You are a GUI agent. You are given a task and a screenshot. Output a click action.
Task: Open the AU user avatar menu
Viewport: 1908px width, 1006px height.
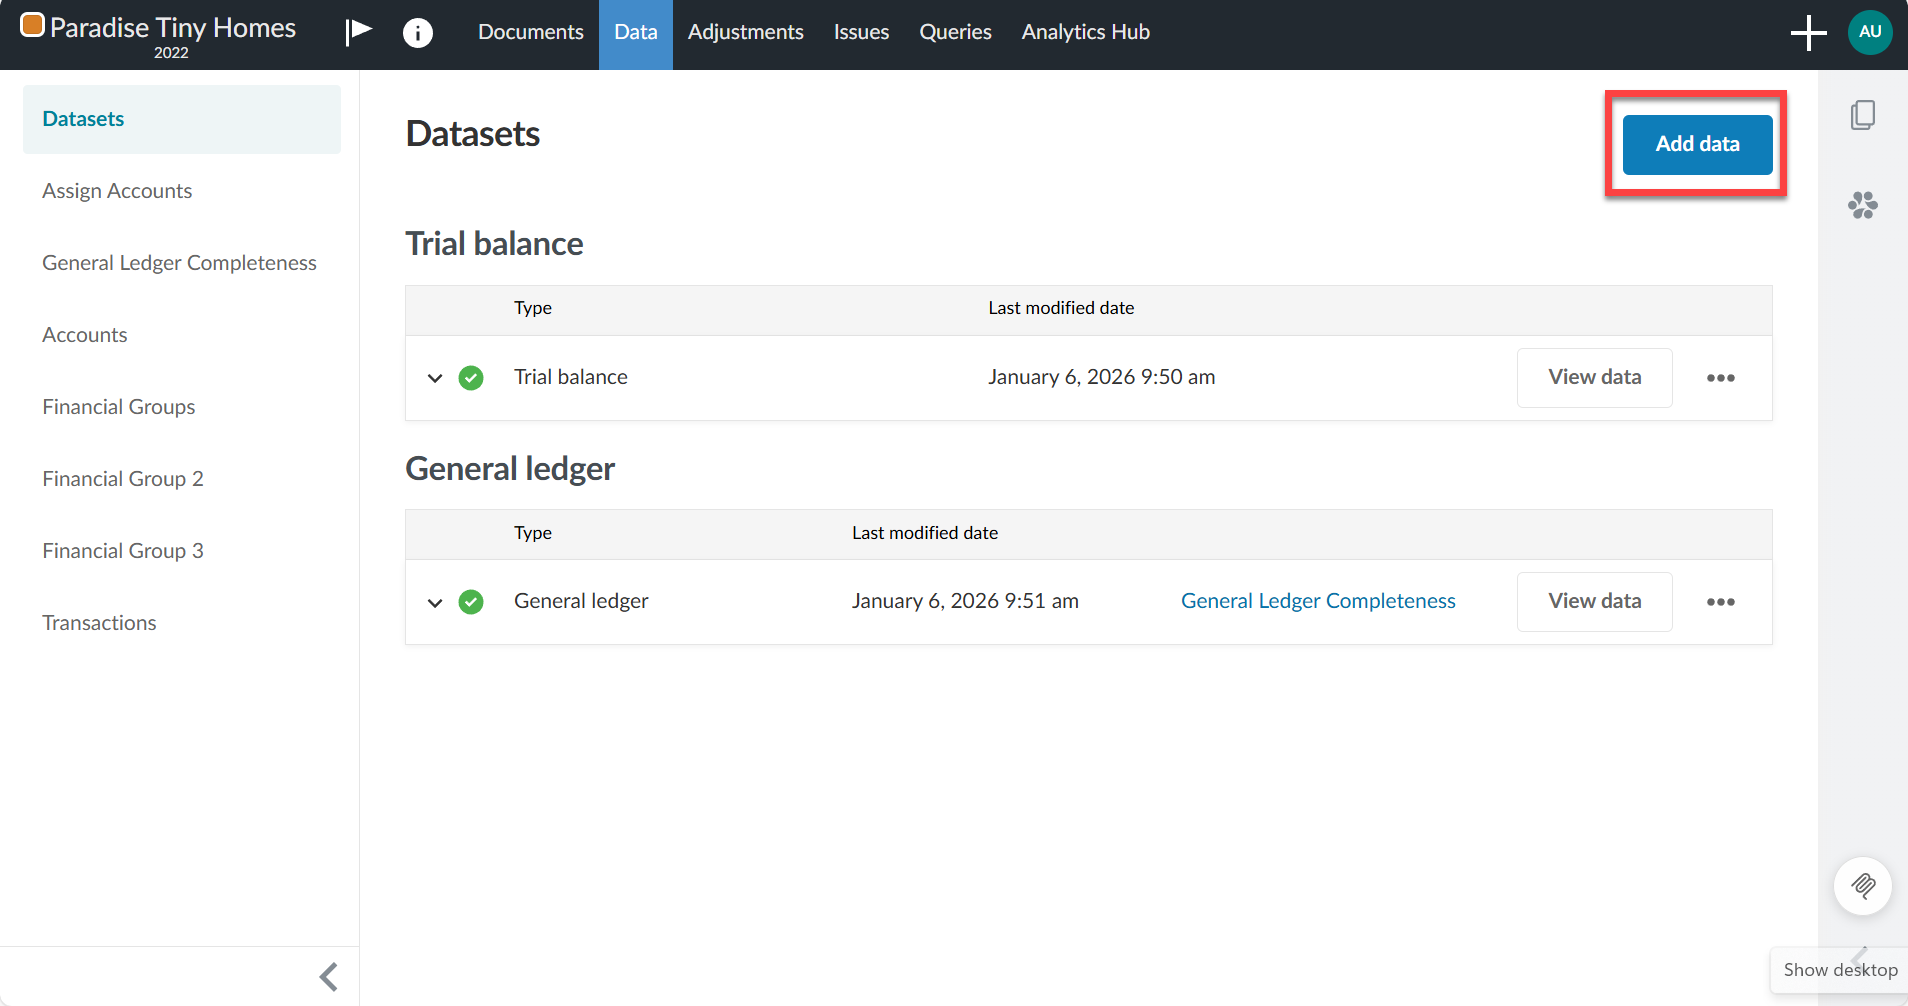pos(1870,32)
